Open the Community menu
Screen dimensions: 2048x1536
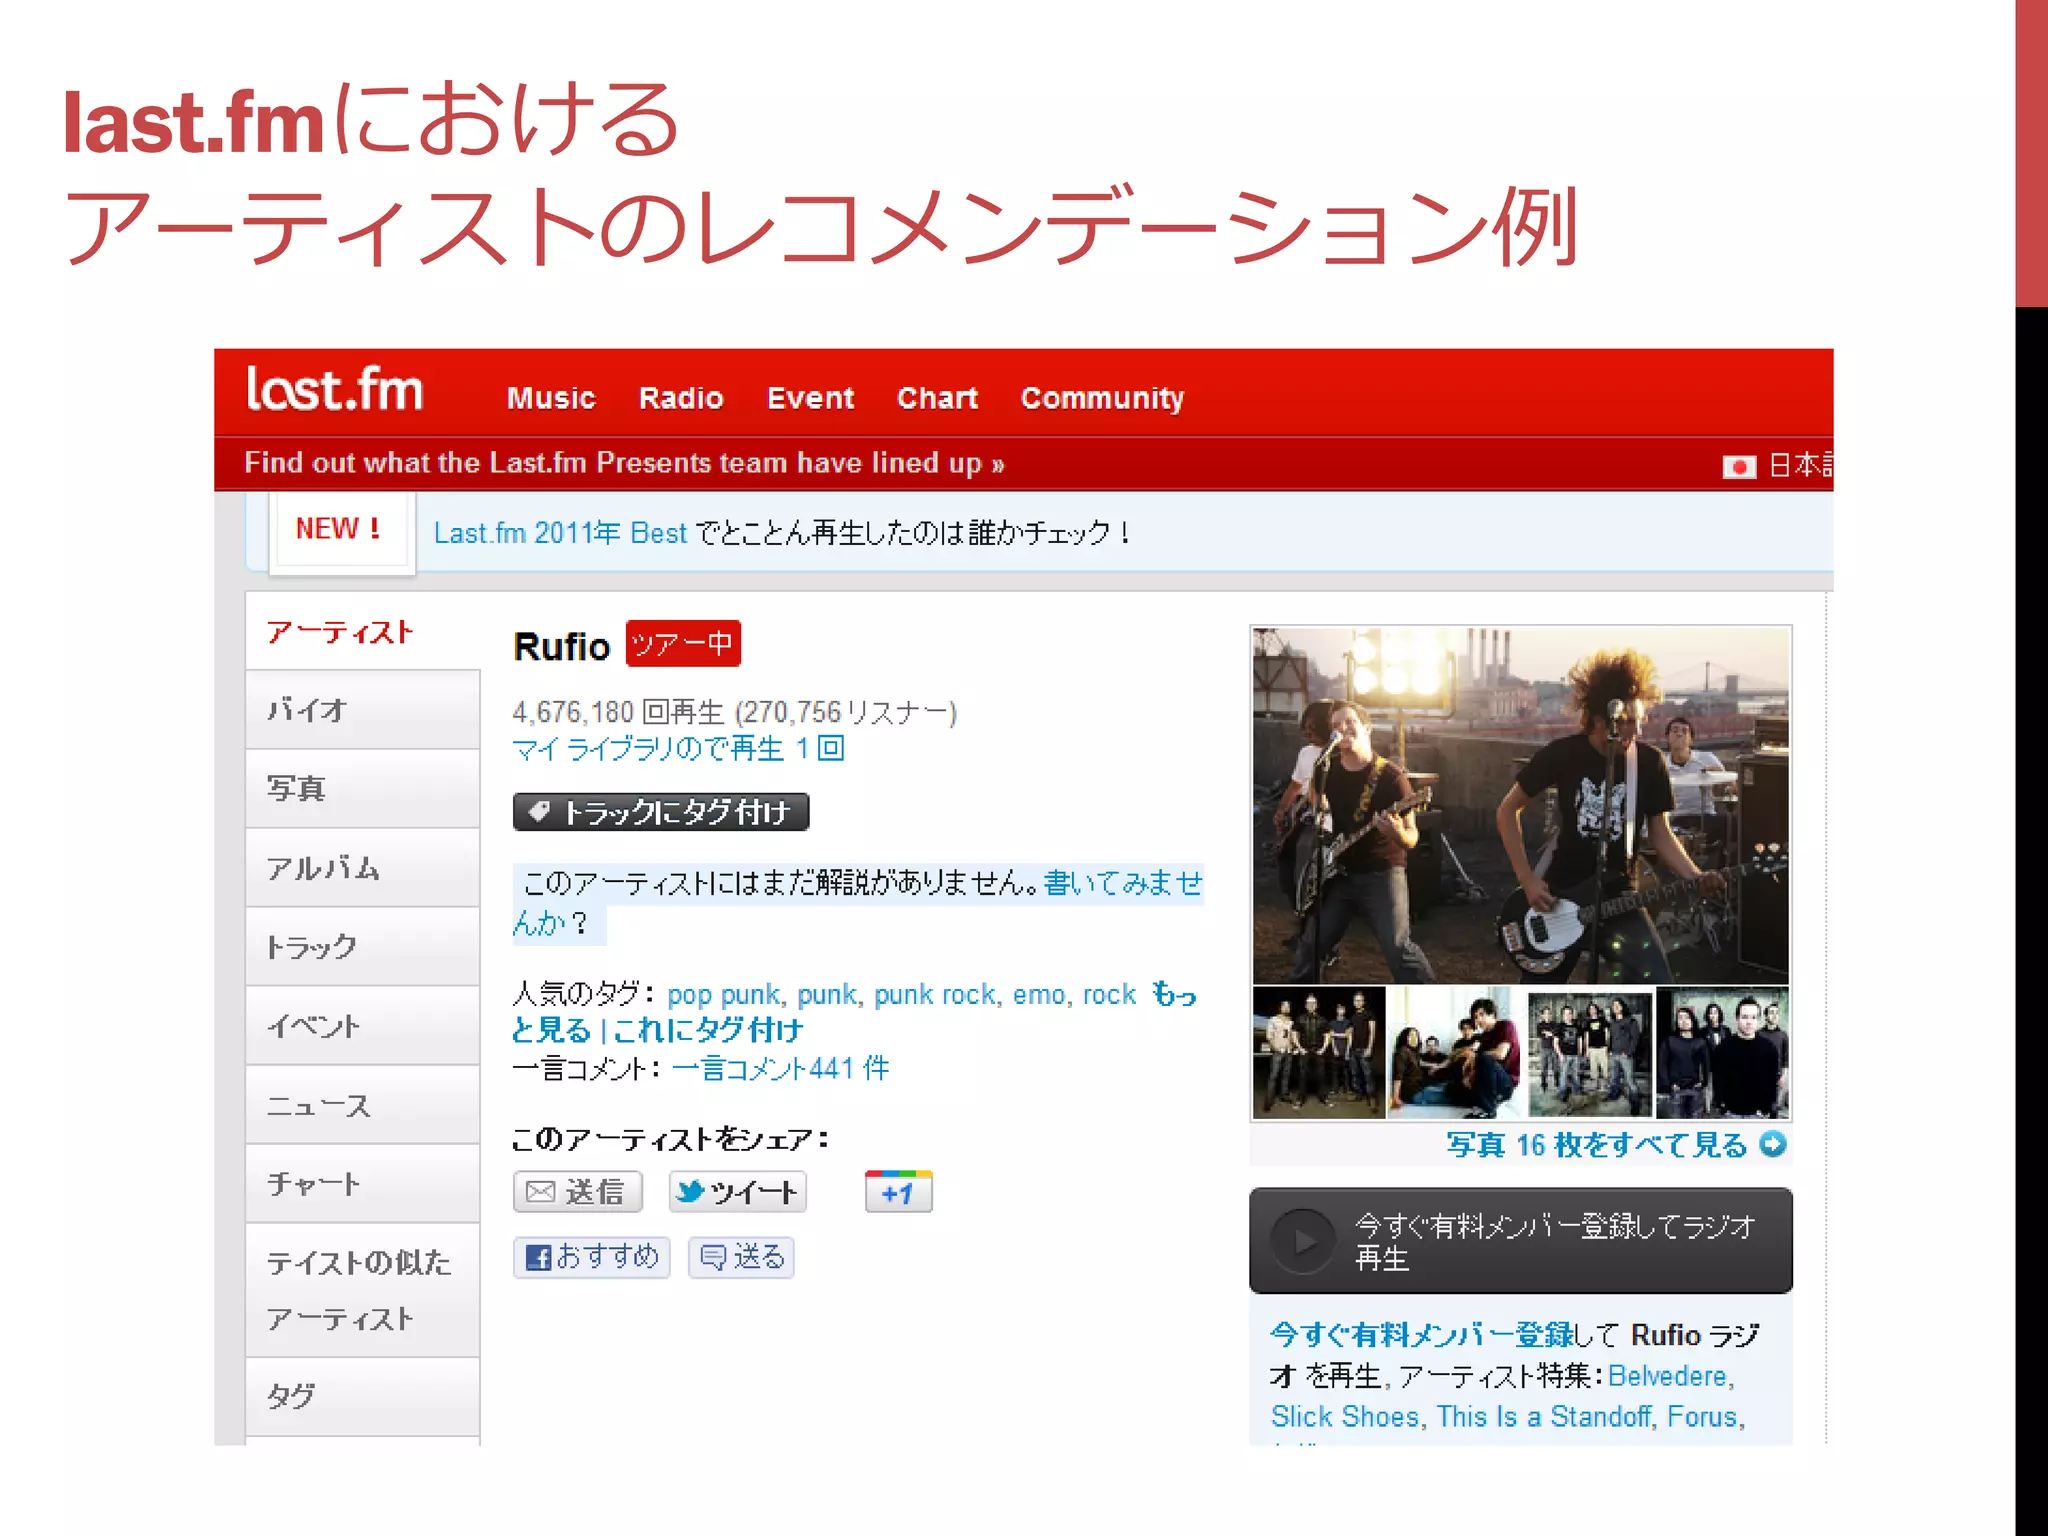(1102, 398)
